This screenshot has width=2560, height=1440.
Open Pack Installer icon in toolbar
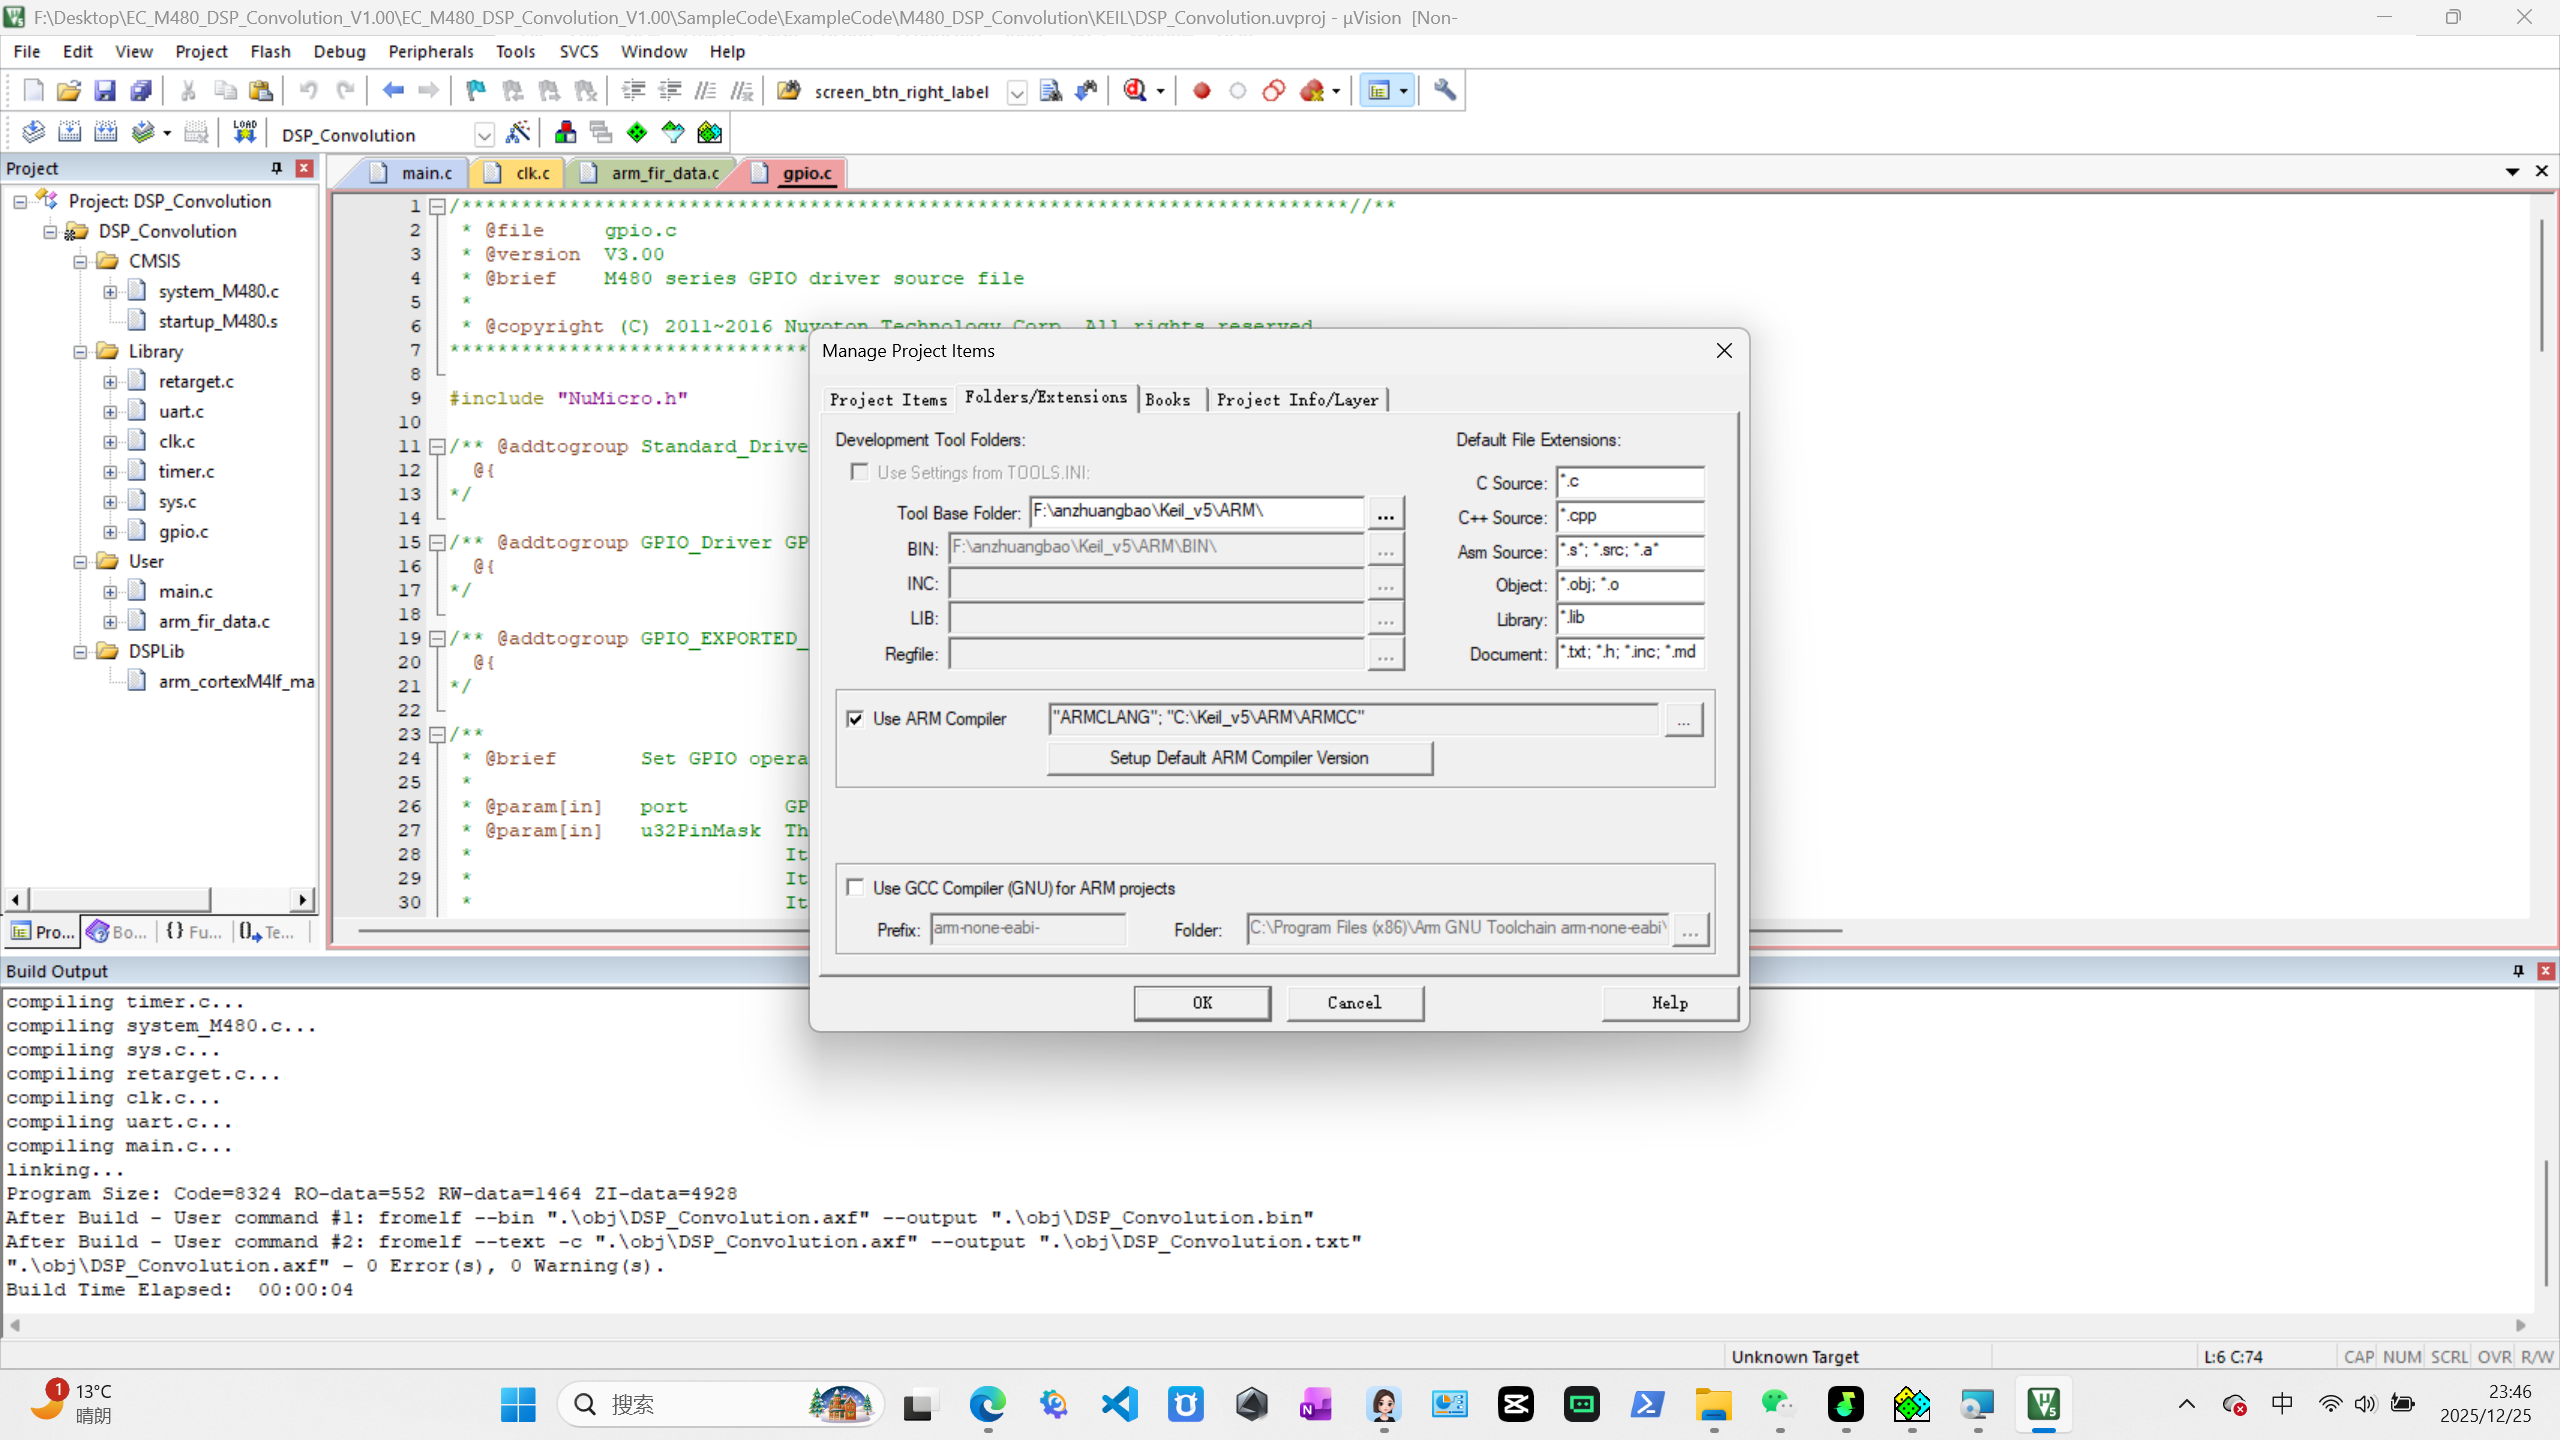coord(709,133)
